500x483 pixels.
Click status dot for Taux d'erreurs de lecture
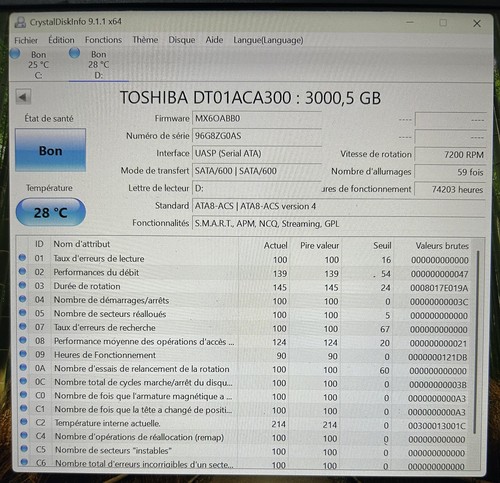click(22, 258)
